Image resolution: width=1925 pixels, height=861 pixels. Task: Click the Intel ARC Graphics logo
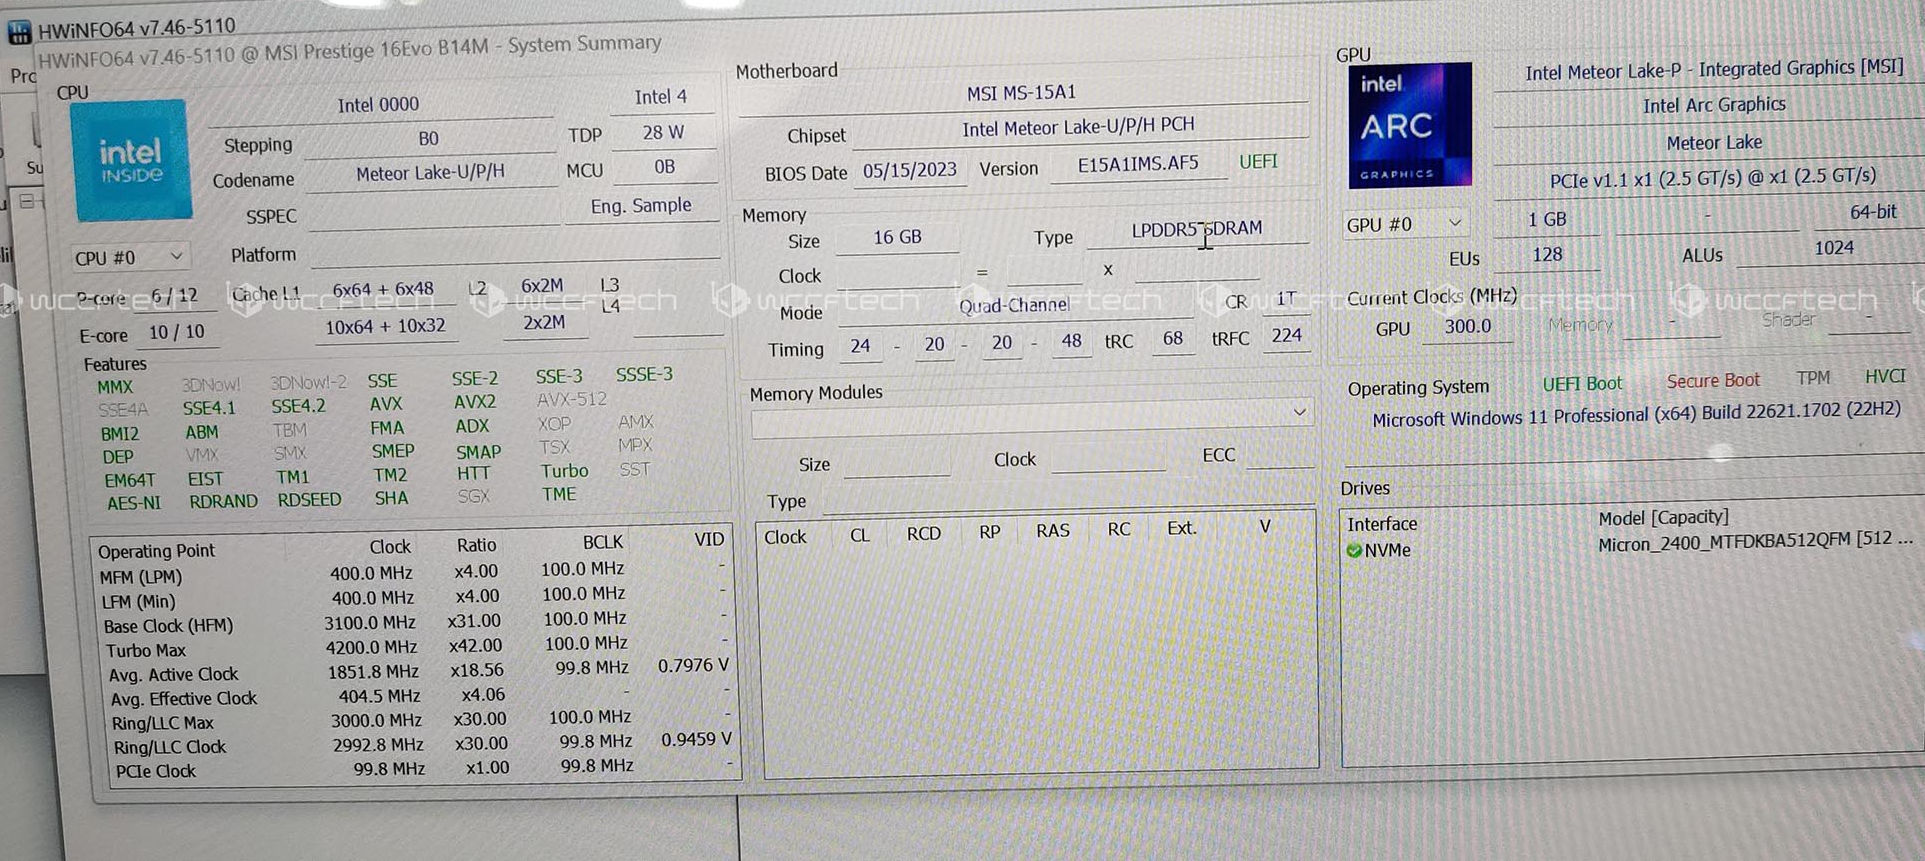coord(1409,126)
